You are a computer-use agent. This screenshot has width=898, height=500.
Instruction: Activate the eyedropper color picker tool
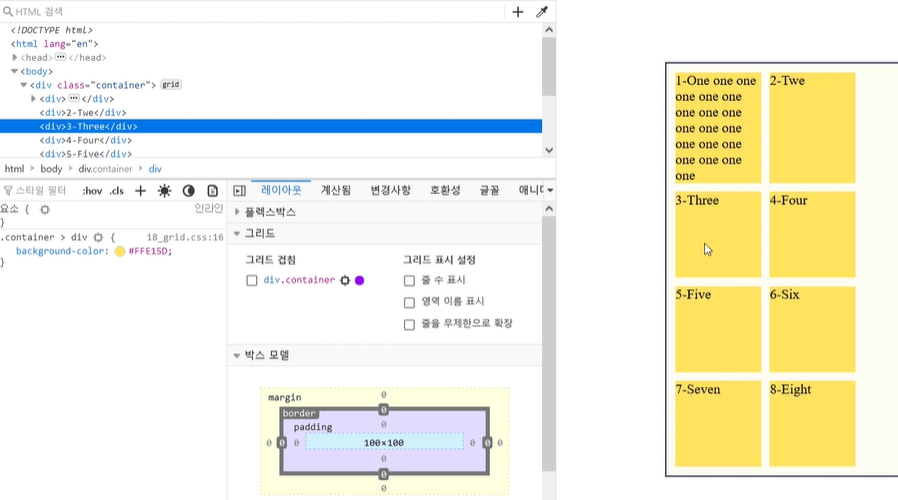tap(542, 11)
